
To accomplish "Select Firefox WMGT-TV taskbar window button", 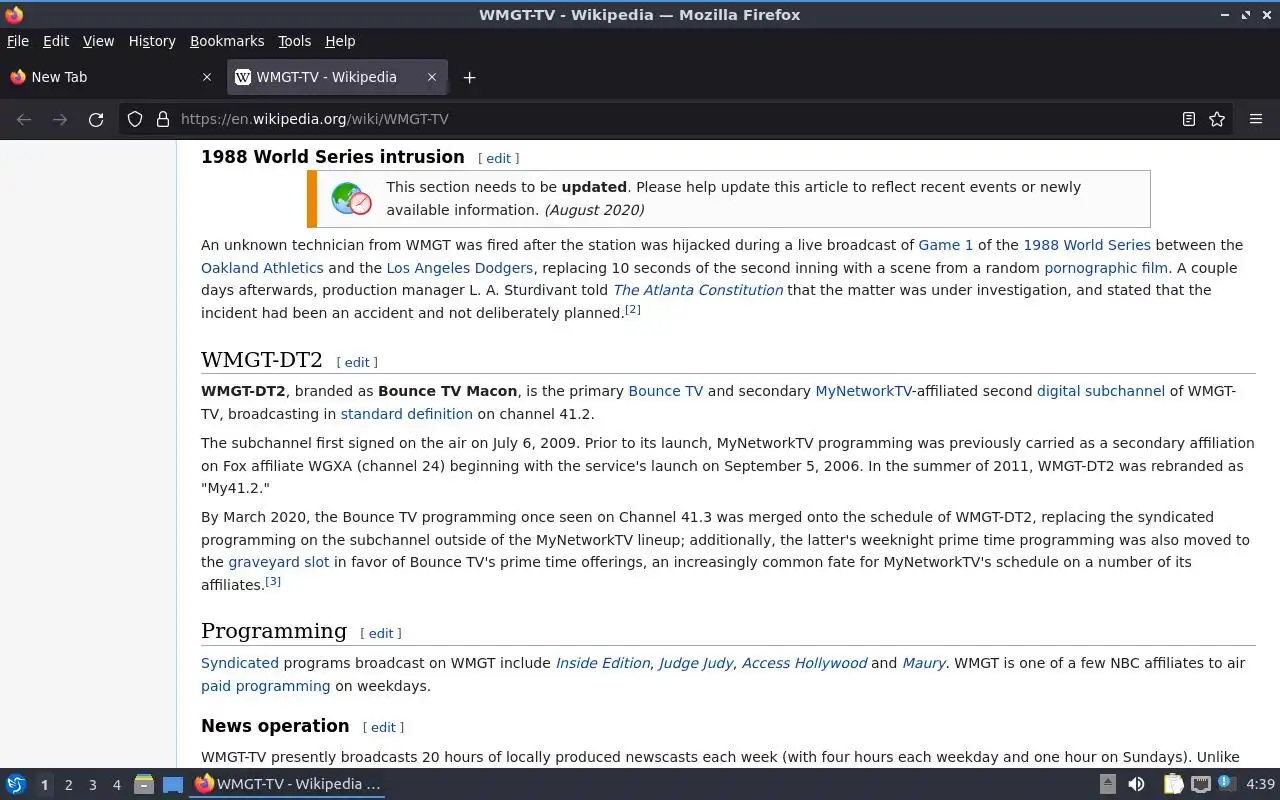I will click(288, 784).
